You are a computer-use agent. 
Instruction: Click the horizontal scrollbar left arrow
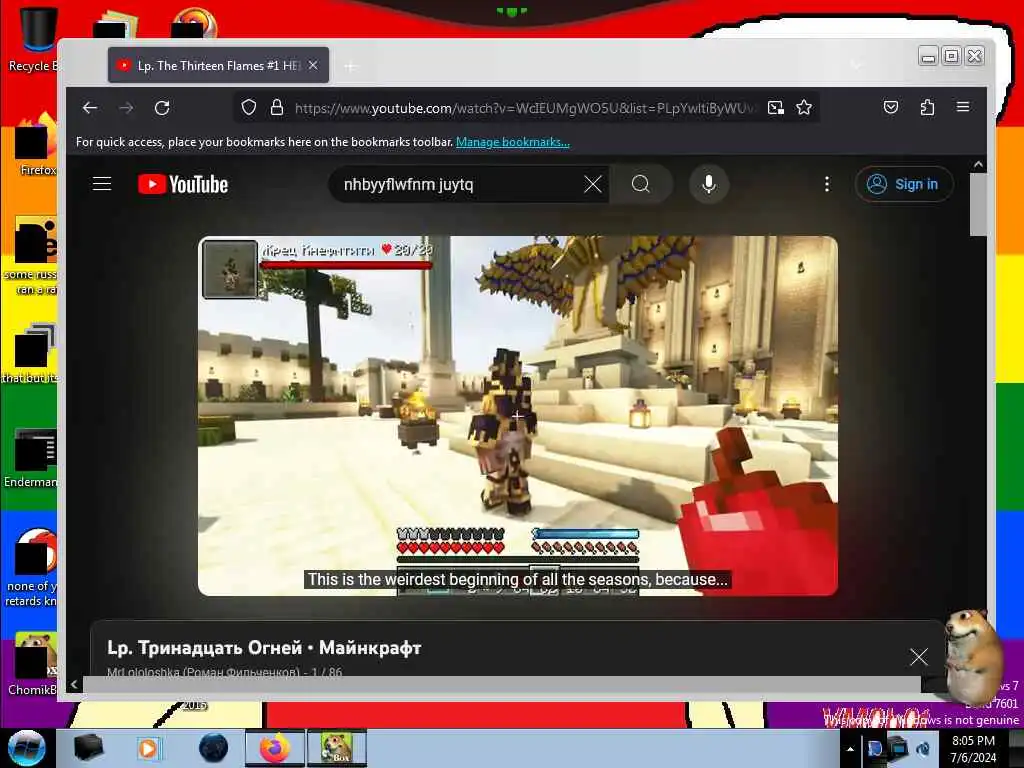[x=74, y=684]
